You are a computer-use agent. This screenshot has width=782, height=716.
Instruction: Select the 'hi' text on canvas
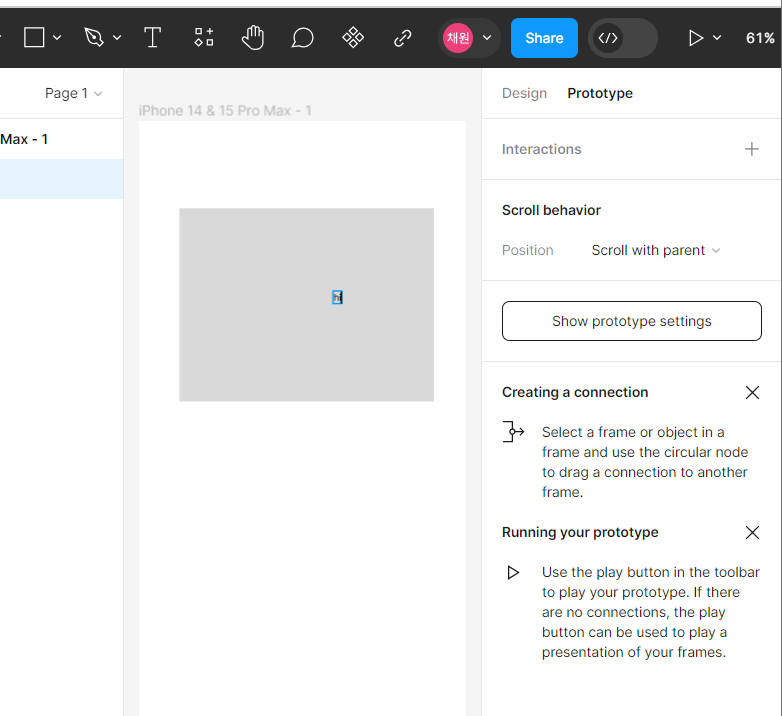338,298
